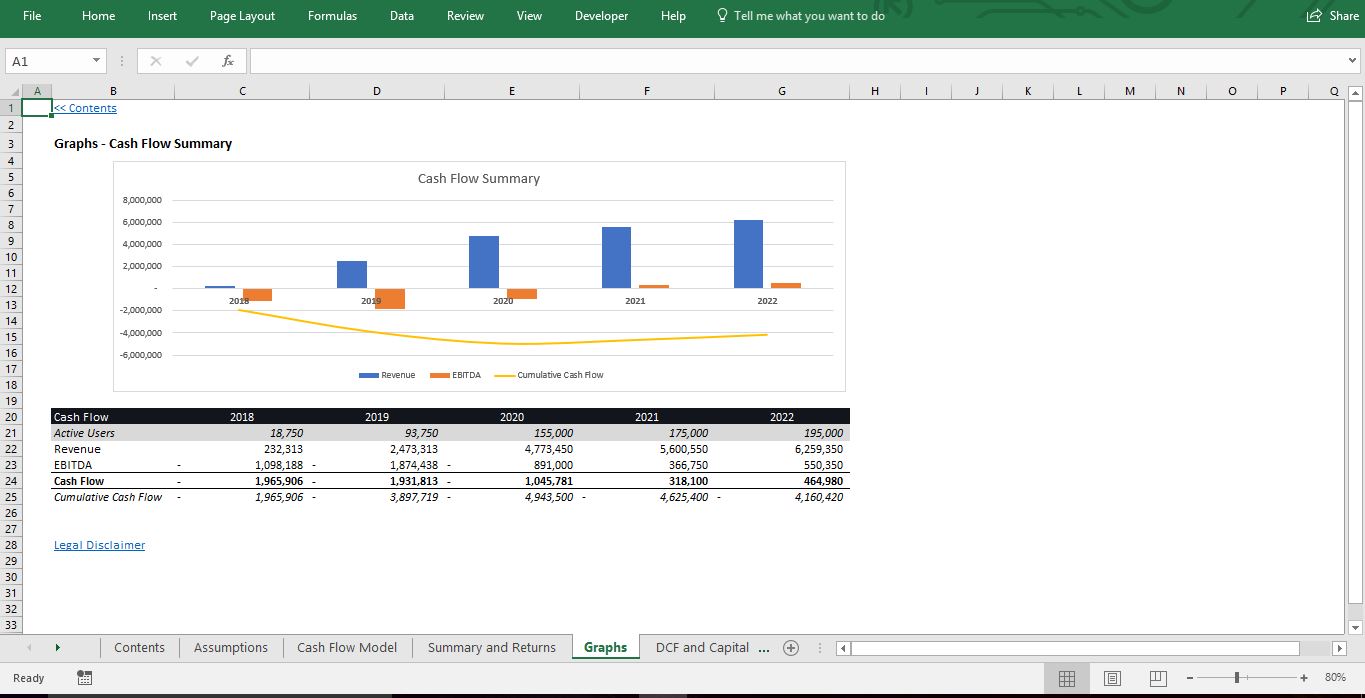The height and width of the screenshot is (698, 1365).
Task: Switch to the Assumptions sheet tab
Action: (x=229, y=647)
